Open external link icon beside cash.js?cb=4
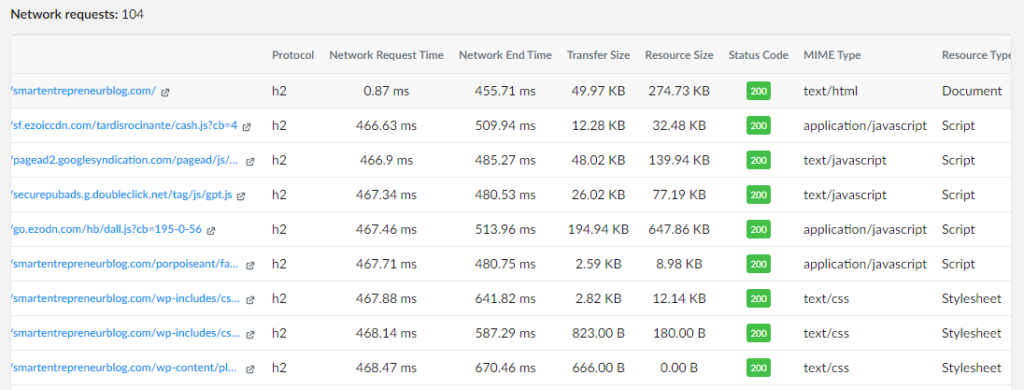Viewport: 1024px width, 390px height. (x=246, y=127)
